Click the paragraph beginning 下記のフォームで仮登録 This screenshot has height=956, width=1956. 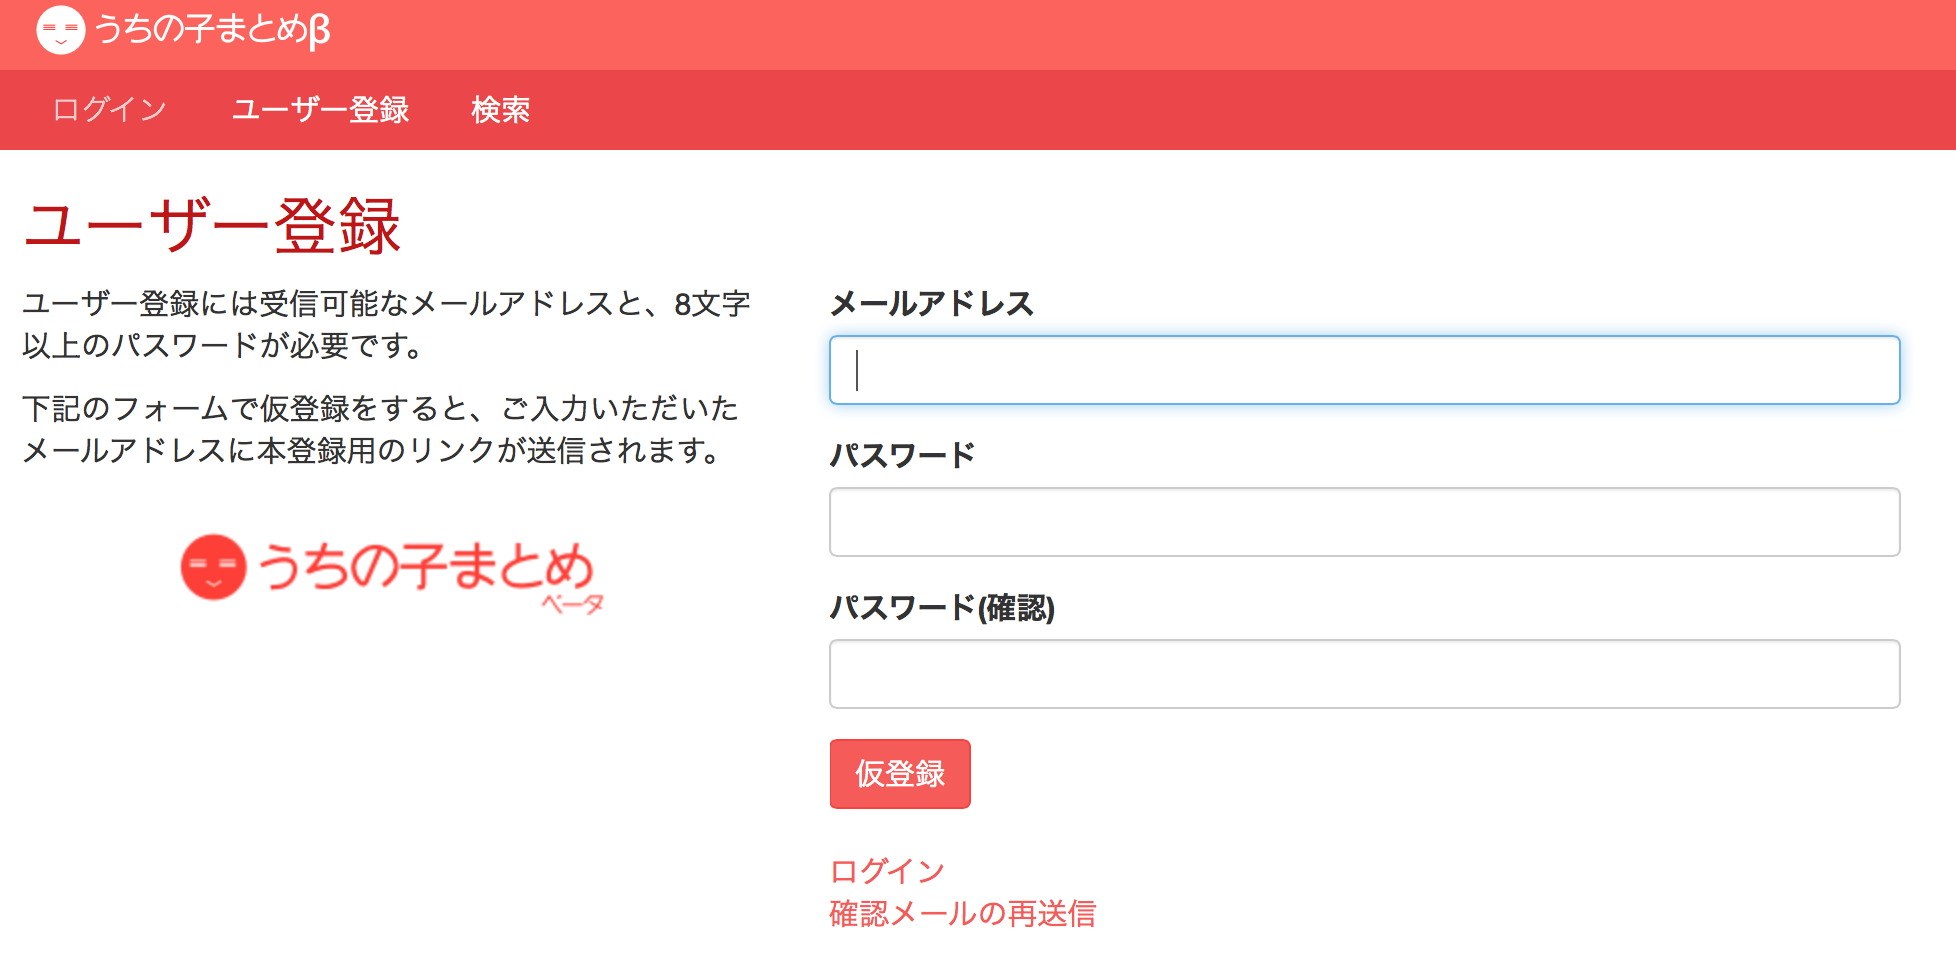point(380,429)
